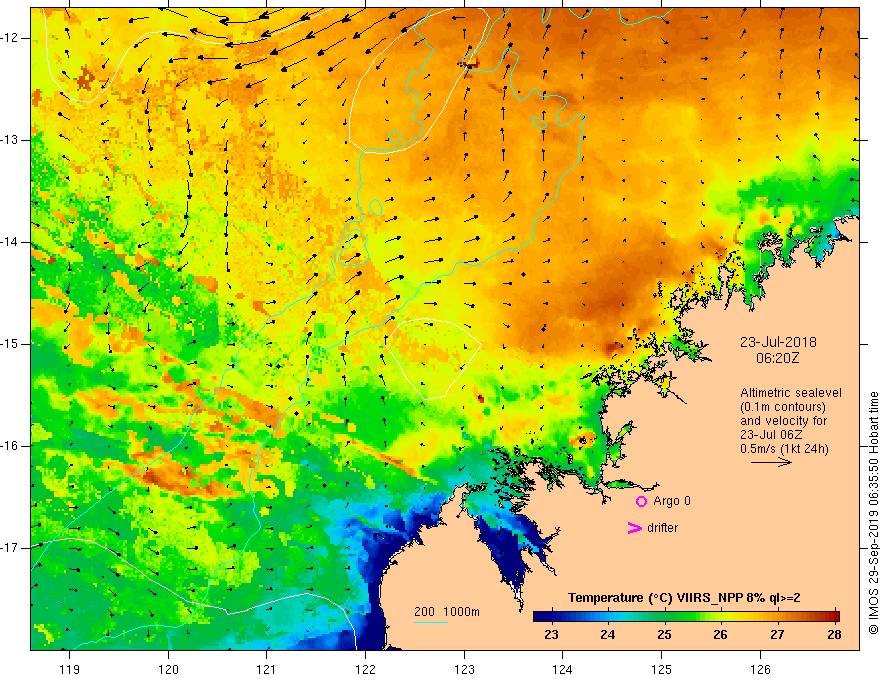Click the longitude label 121

[x=267, y=669]
